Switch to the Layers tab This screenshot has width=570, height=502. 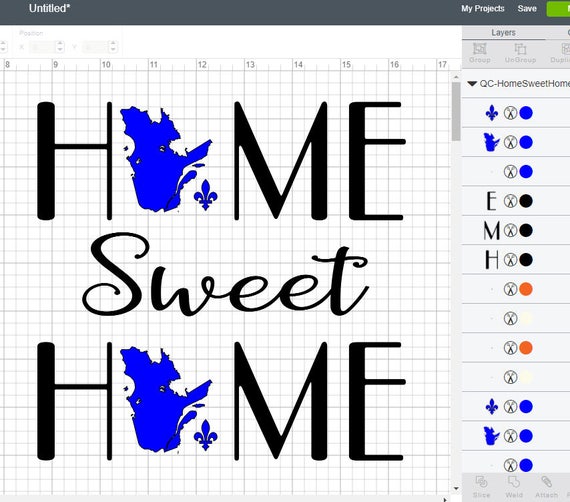pos(503,32)
